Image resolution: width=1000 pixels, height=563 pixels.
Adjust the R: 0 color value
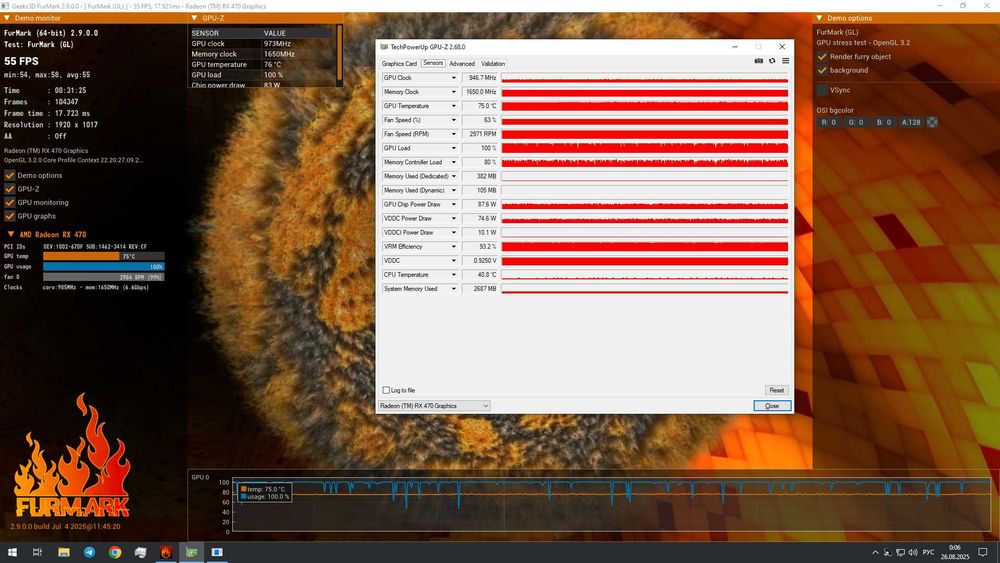828,122
